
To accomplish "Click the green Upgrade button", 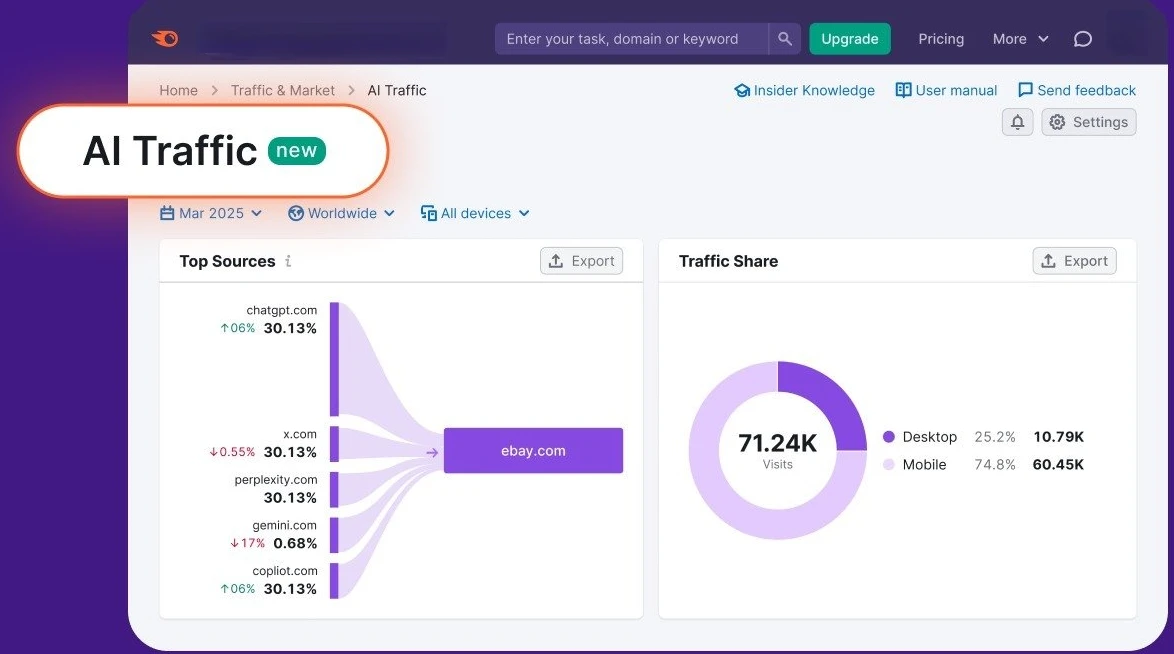I will (850, 38).
